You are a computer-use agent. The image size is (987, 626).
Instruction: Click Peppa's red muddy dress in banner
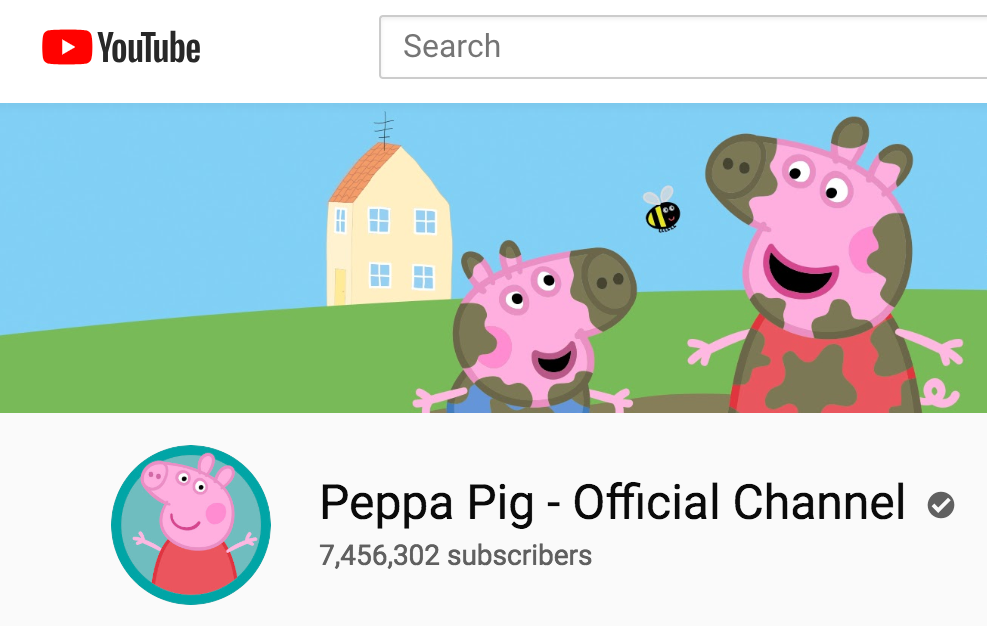pyautogui.click(x=820, y=370)
